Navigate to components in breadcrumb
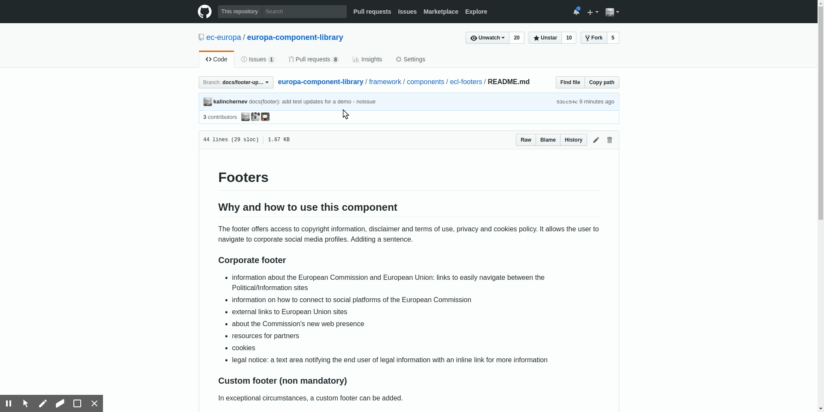The image size is (824, 412). [x=425, y=82]
